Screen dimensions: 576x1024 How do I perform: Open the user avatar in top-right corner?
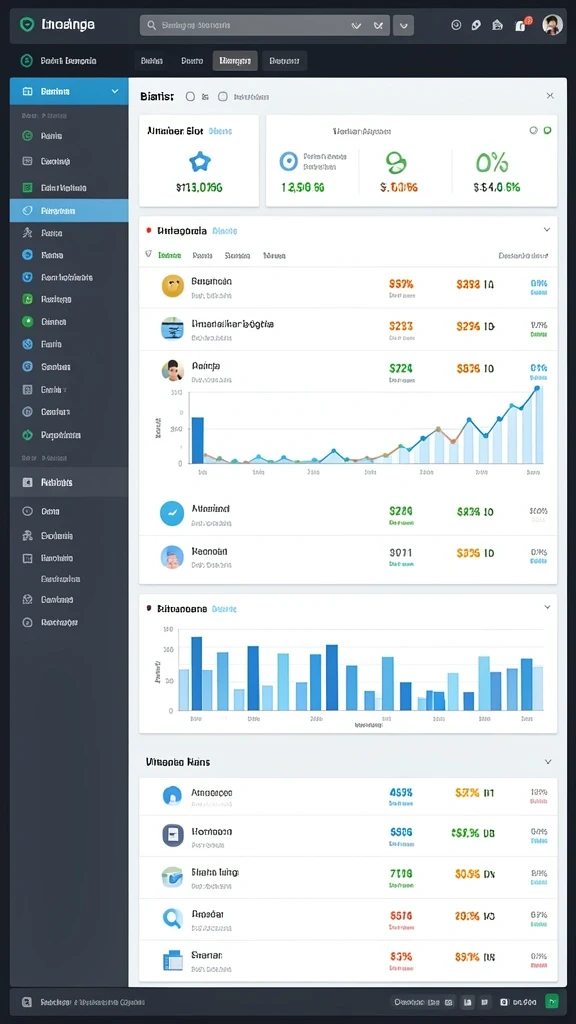552,25
